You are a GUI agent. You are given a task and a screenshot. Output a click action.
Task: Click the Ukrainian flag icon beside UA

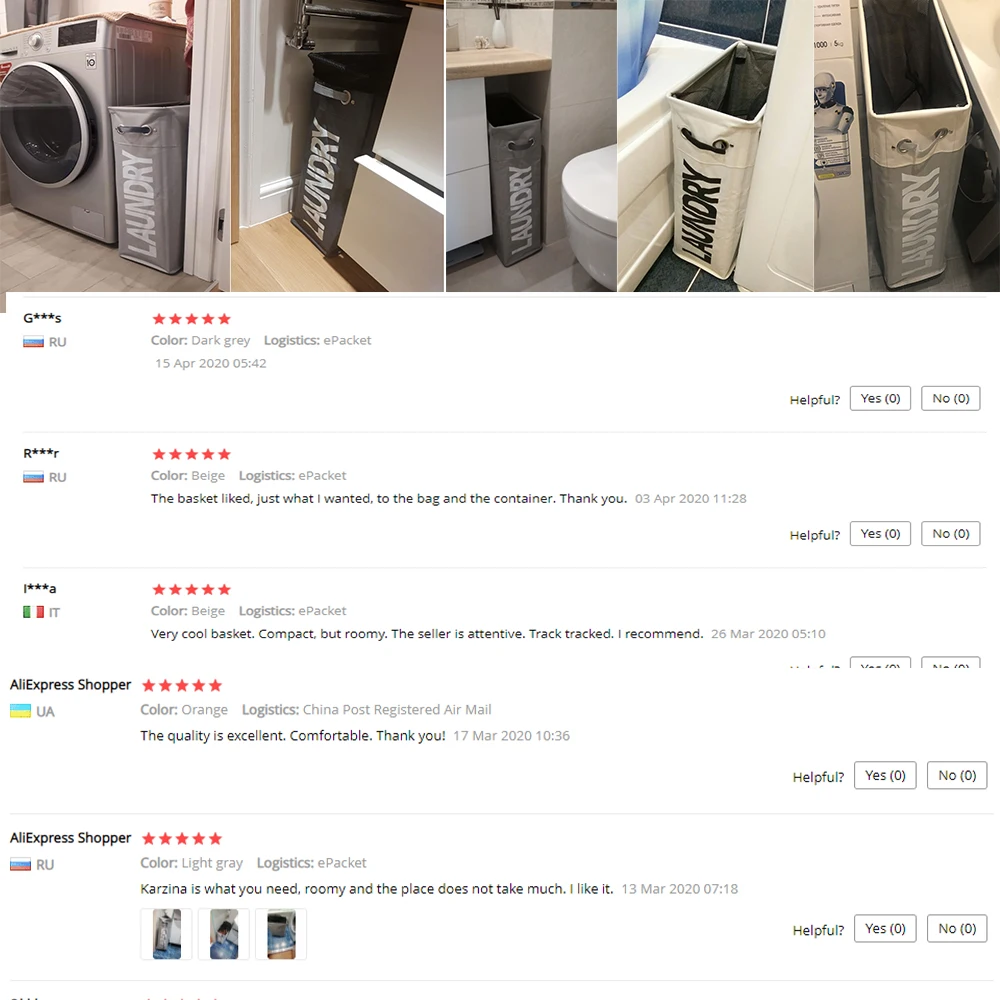pyautogui.click(x=20, y=711)
